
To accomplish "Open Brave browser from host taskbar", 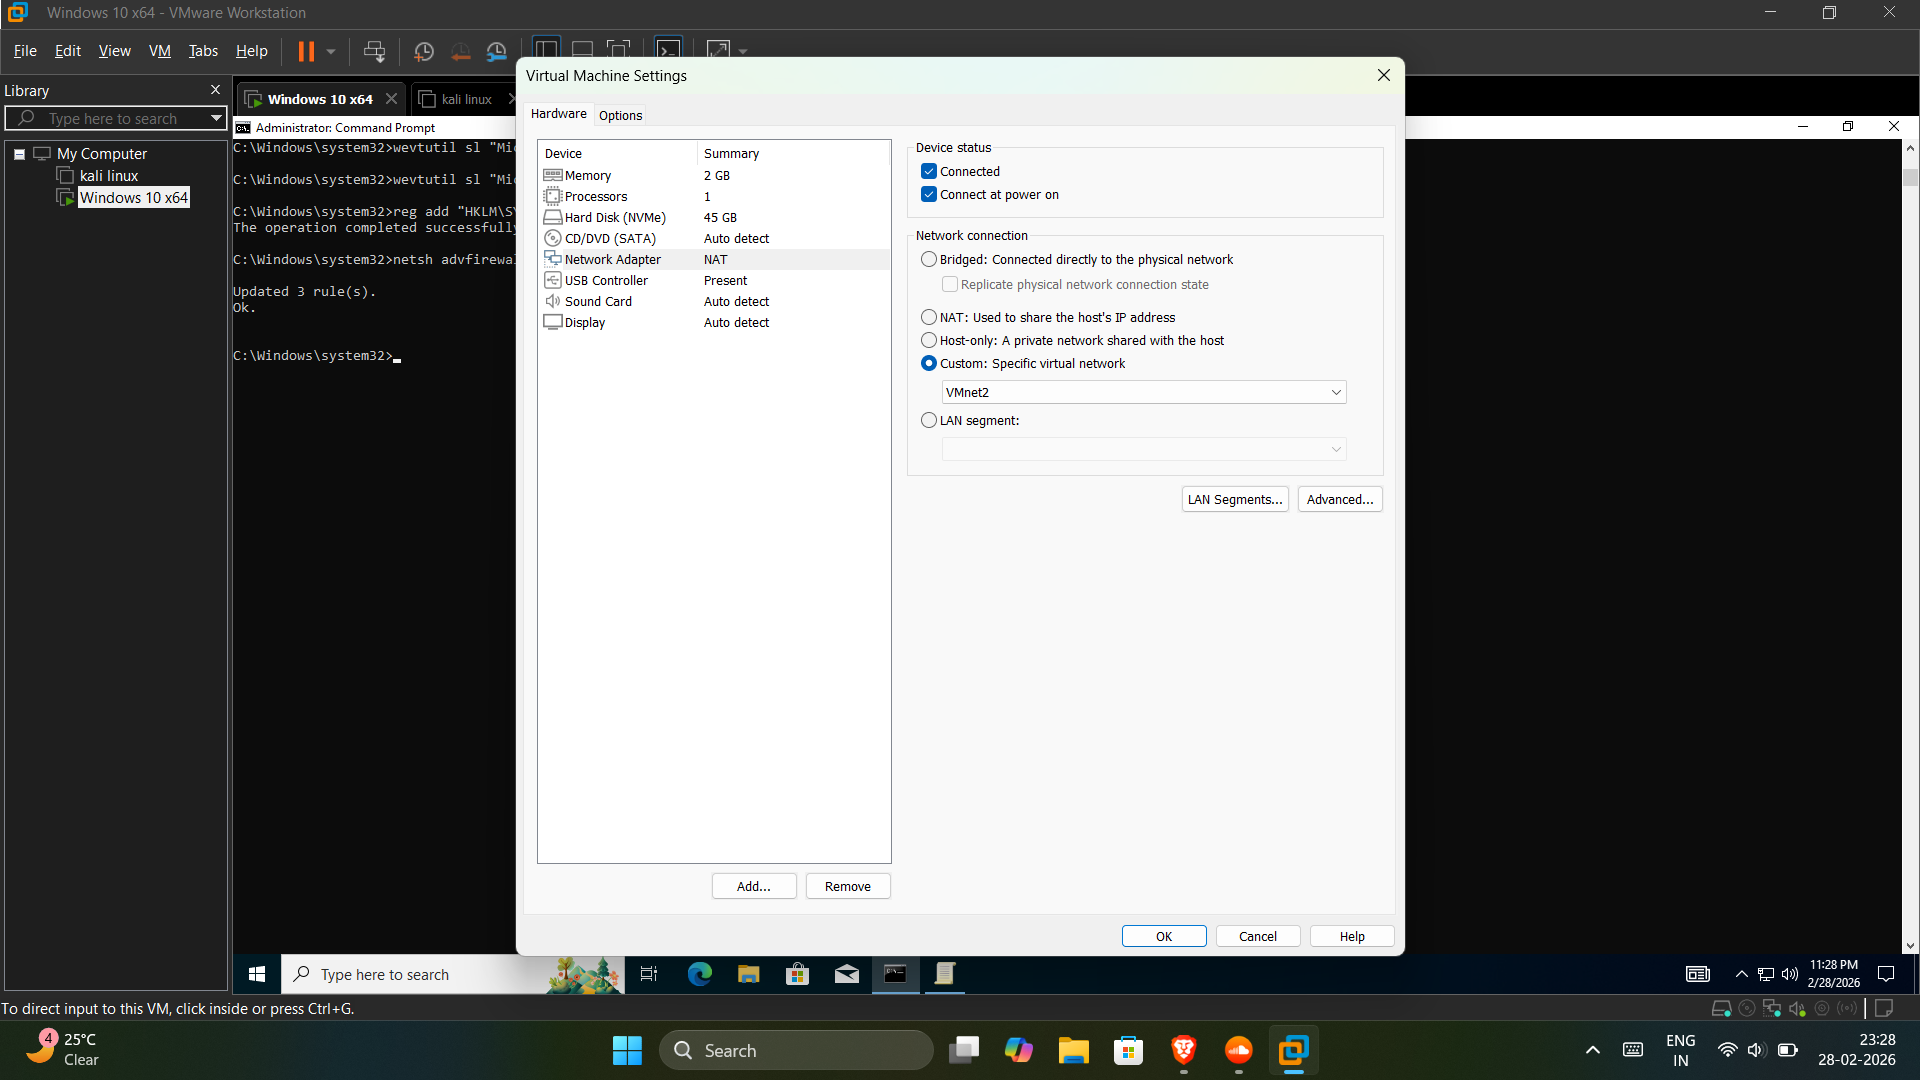I will click(x=1183, y=1050).
